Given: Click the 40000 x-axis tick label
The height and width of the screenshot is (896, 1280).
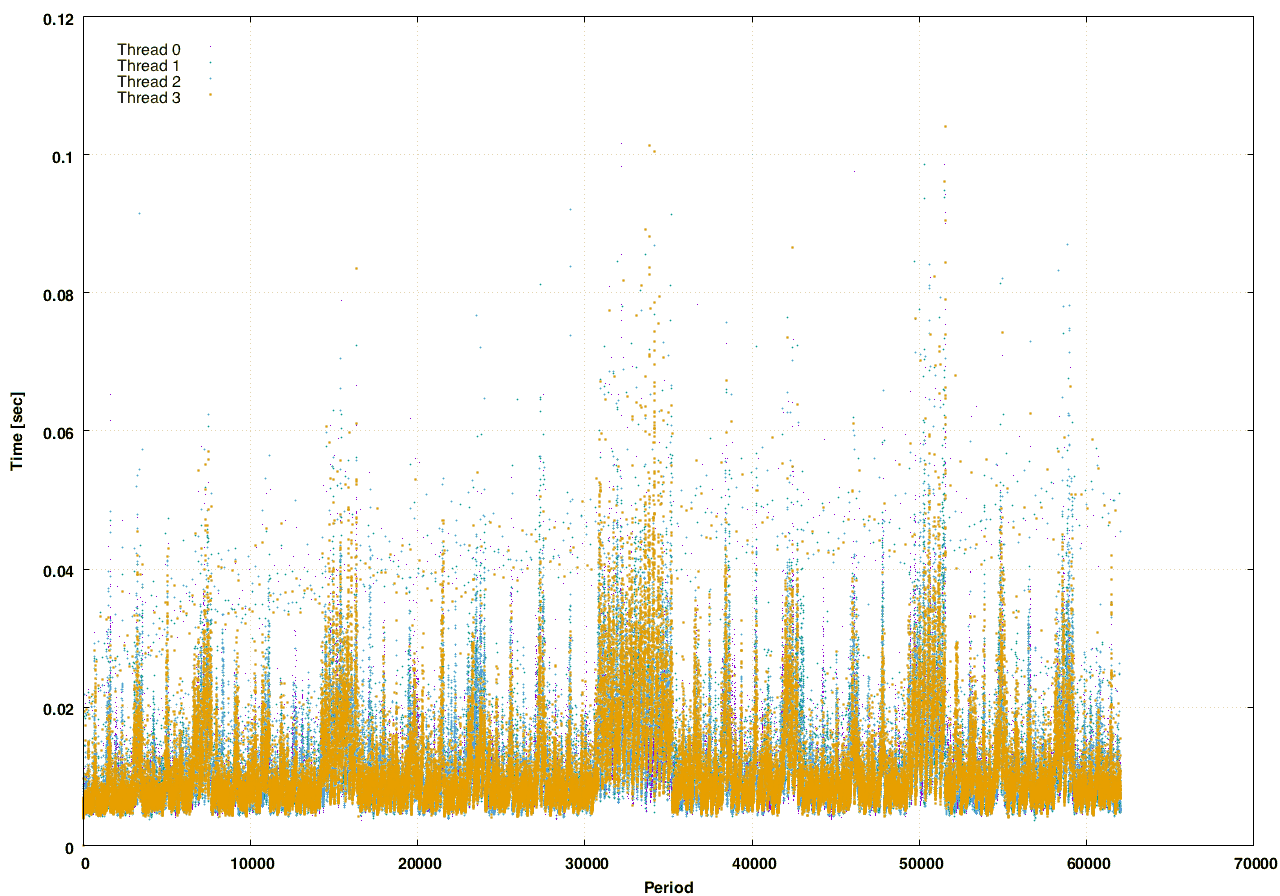Looking at the screenshot, I should click(x=752, y=864).
